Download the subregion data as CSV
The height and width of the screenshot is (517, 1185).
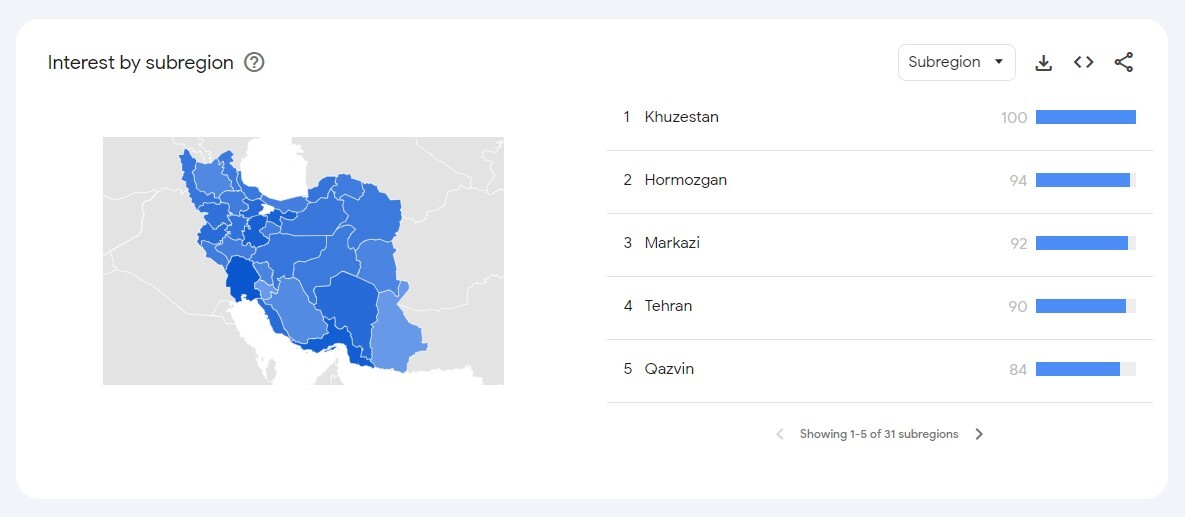click(1043, 63)
